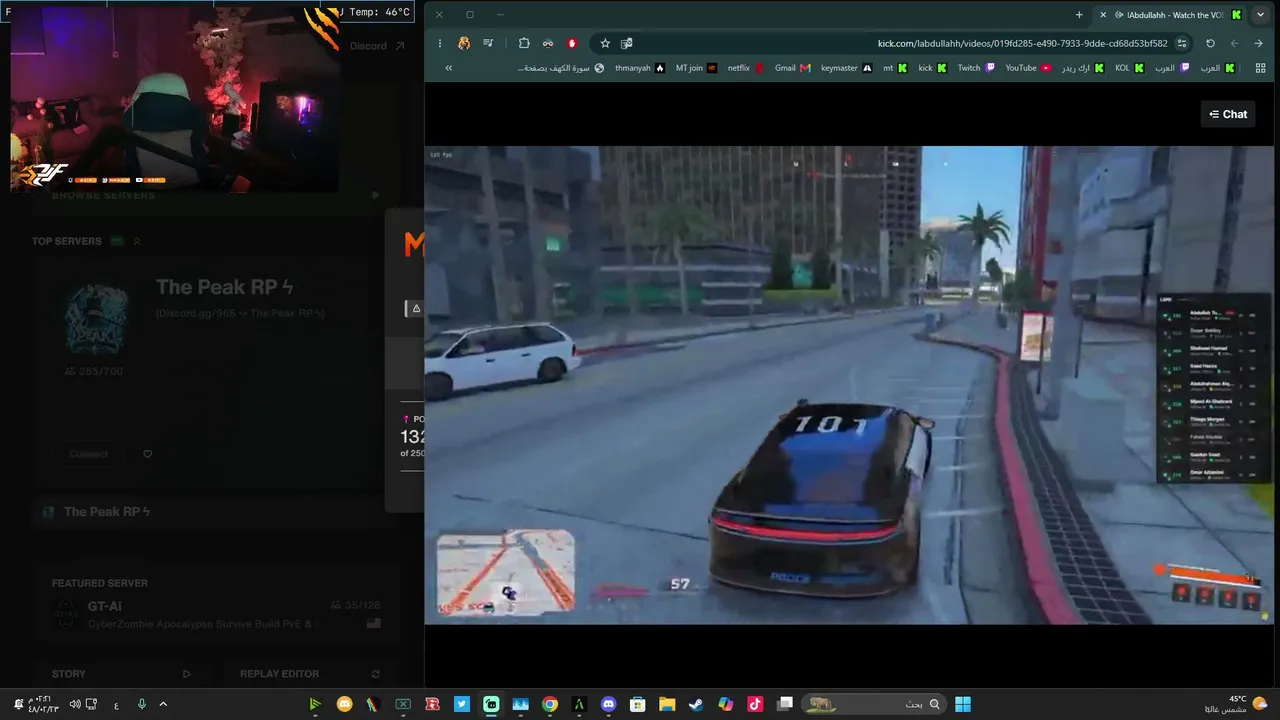Viewport: 1280px width, 720px height.
Task: Show more bookmarks overflow chevron
Action: coord(448,68)
